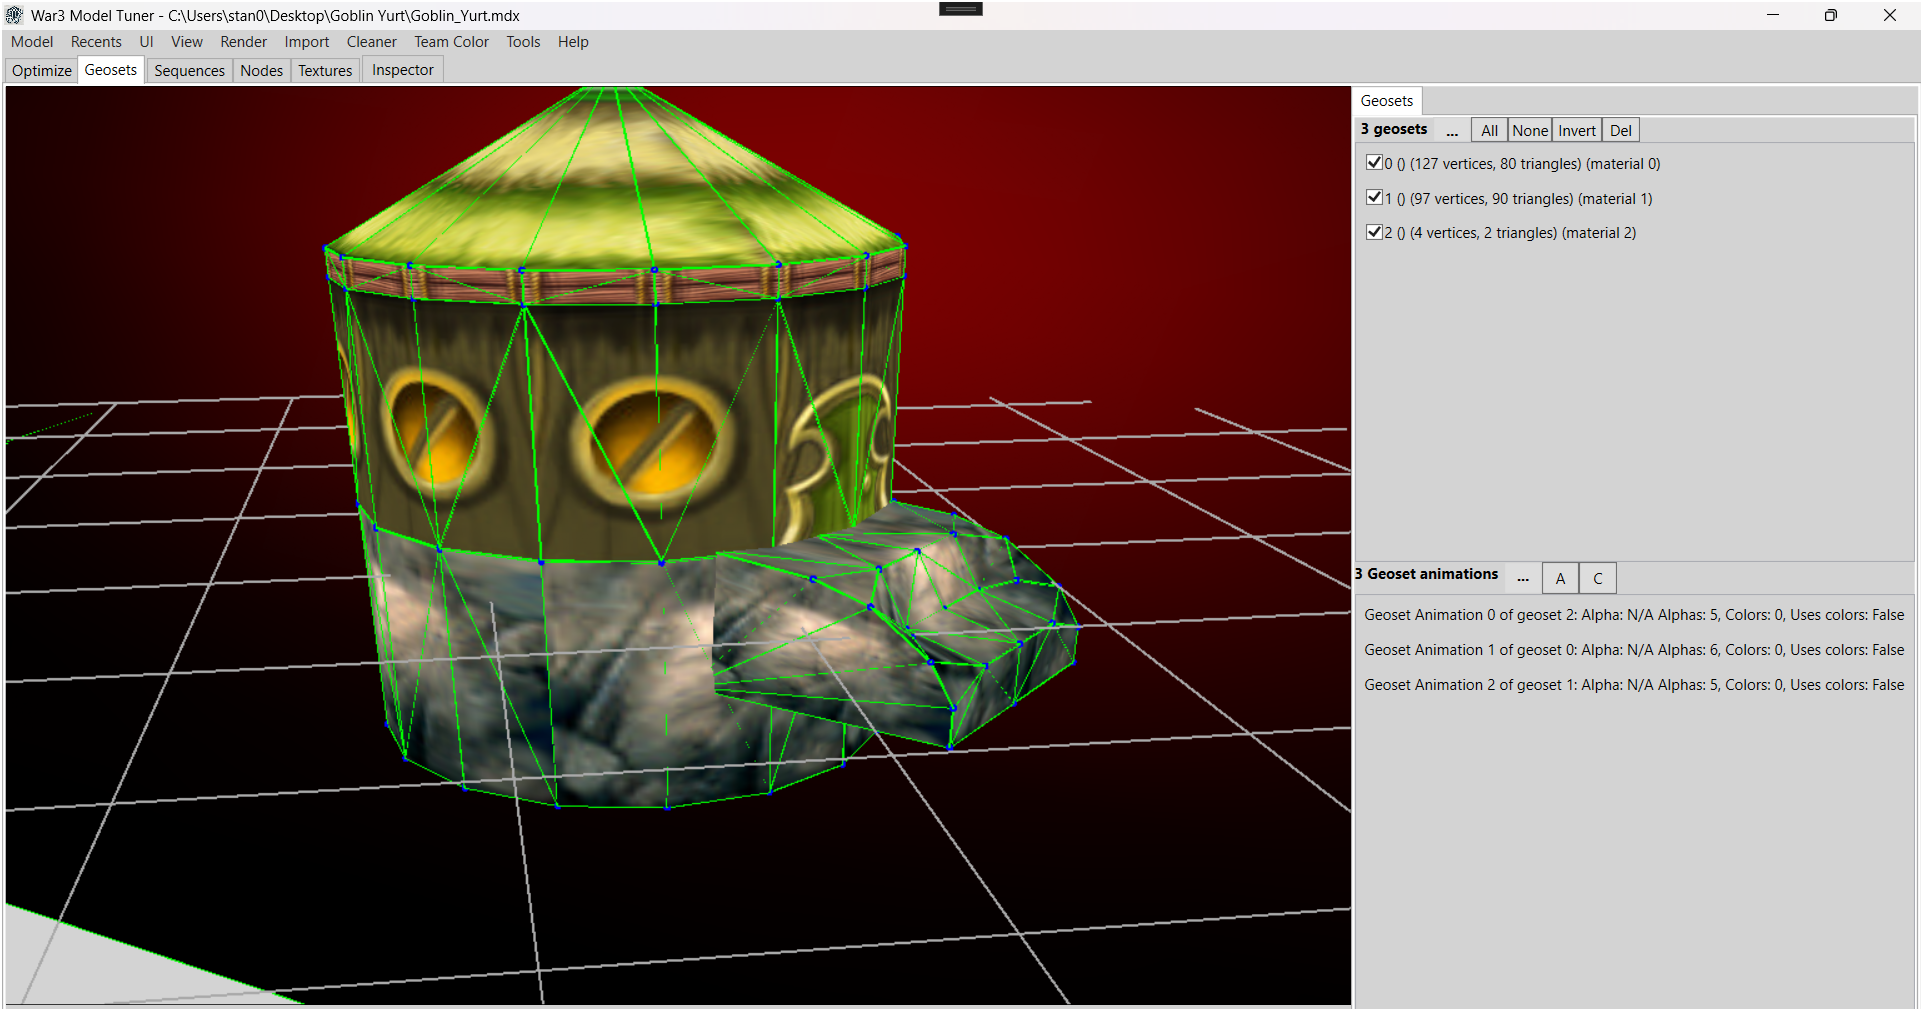Click the A geoset animation button

1560,579
